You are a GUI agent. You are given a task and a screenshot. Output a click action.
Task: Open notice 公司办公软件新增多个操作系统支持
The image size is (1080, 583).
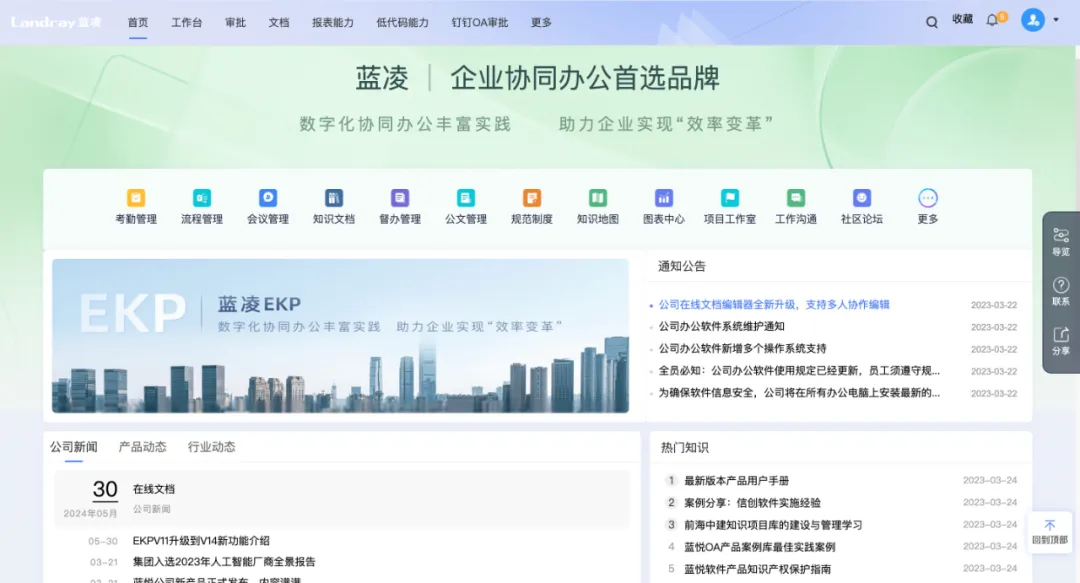point(742,349)
